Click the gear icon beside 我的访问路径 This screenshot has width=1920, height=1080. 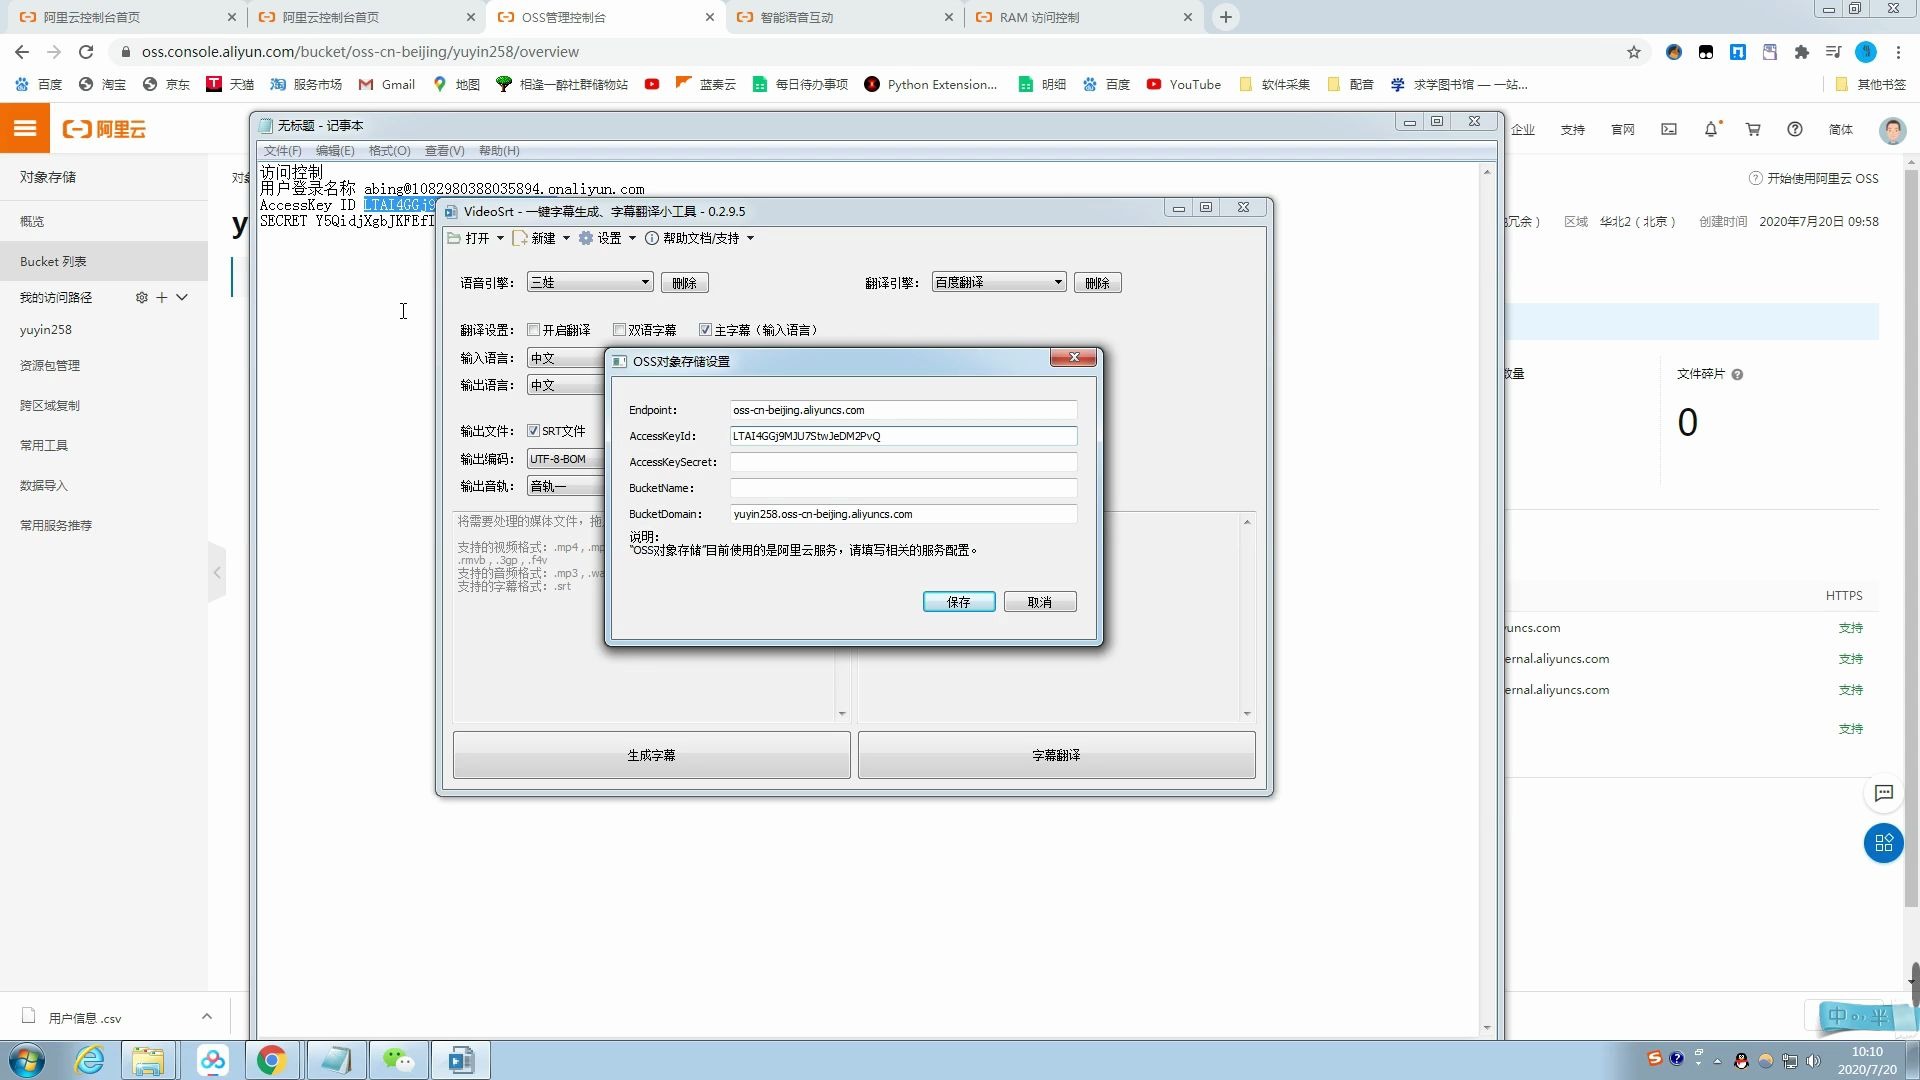click(x=141, y=297)
